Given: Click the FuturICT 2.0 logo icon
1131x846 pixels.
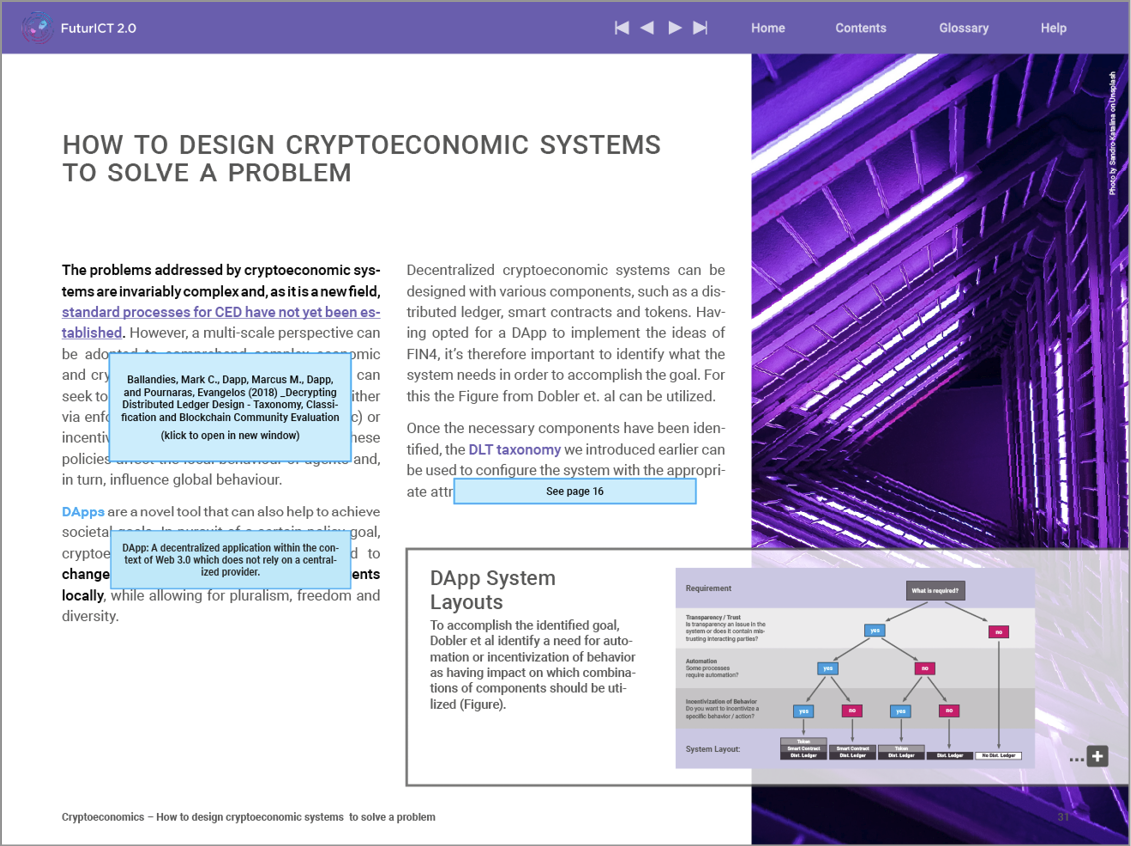Looking at the screenshot, I should point(37,28).
